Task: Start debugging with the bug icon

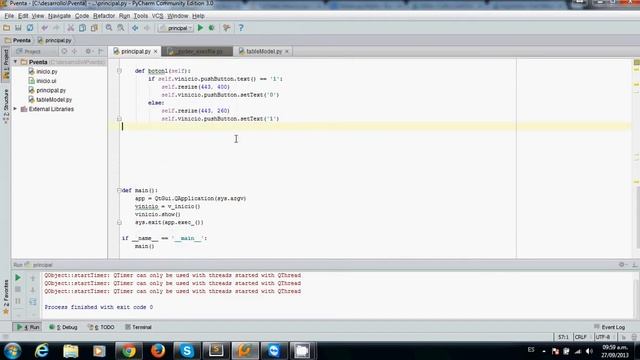Action: point(212,28)
